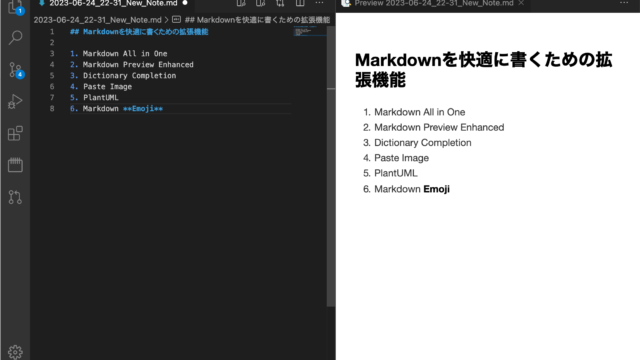Click editor line '1. Markdown All in One'
The width and height of the screenshot is (640, 360).
tap(118, 53)
